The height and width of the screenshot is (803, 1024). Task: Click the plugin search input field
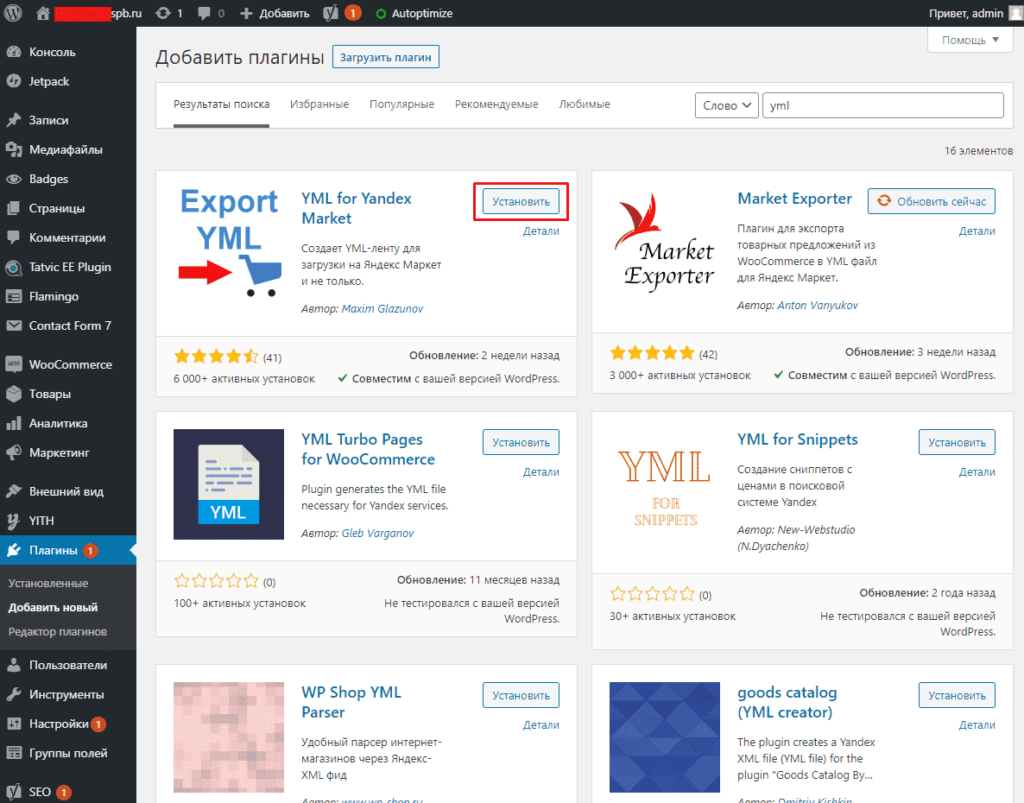[882, 105]
